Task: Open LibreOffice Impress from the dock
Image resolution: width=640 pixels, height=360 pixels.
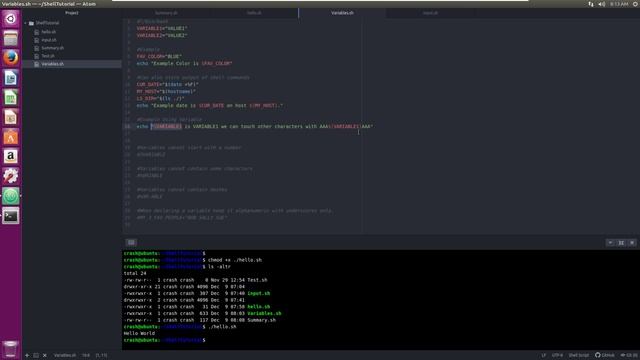Action: (11, 117)
